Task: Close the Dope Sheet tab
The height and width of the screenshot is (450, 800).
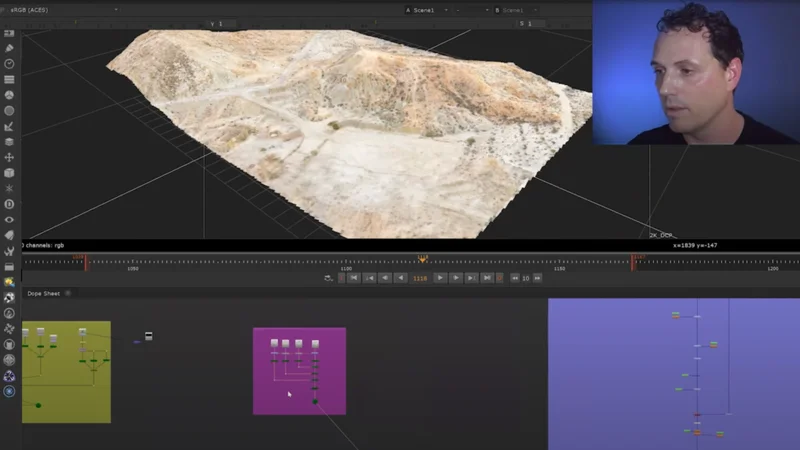Action: click(68, 293)
